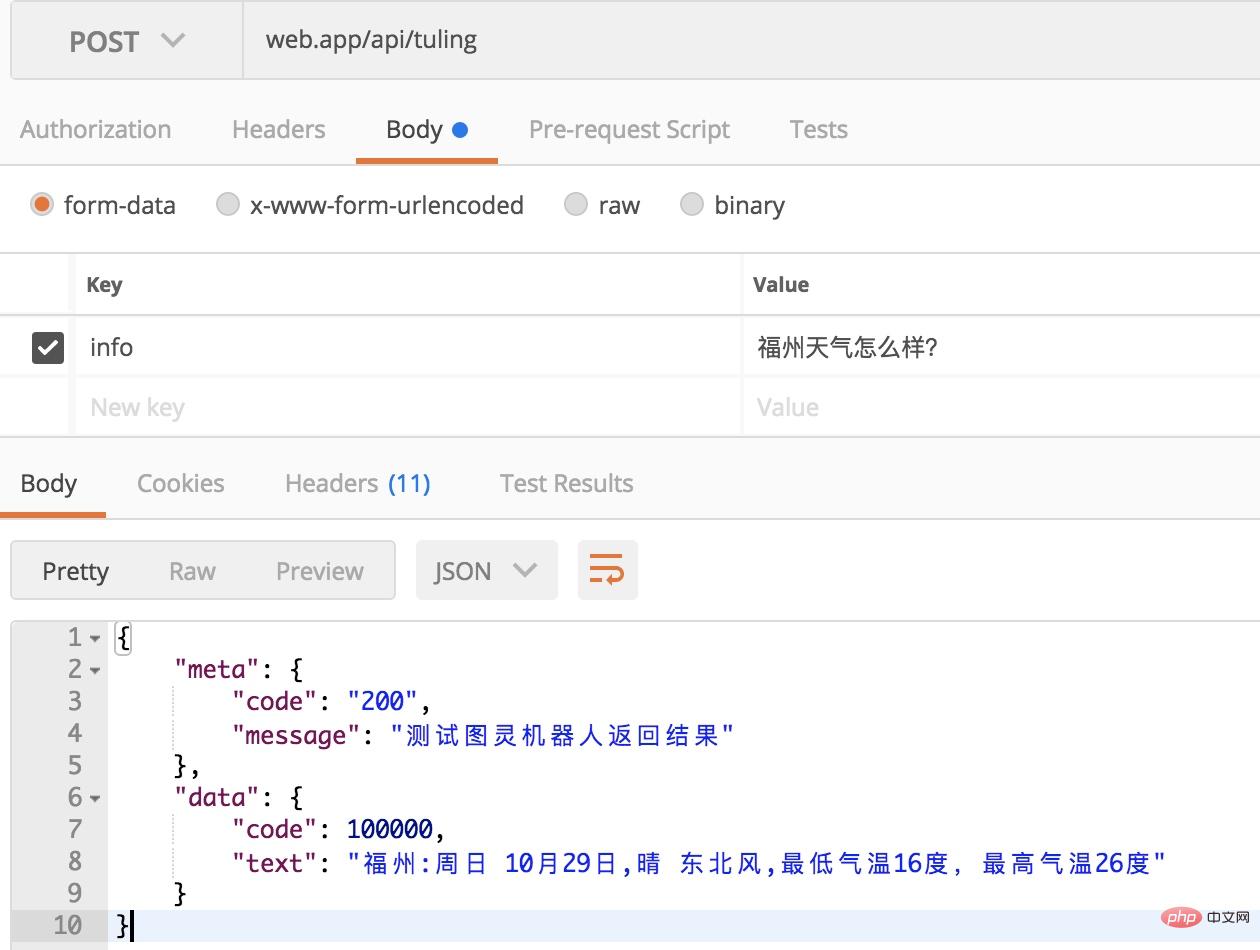1260x950 pixels.
Task: Collapse the "meta" object fold arrow
Action: (95, 670)
